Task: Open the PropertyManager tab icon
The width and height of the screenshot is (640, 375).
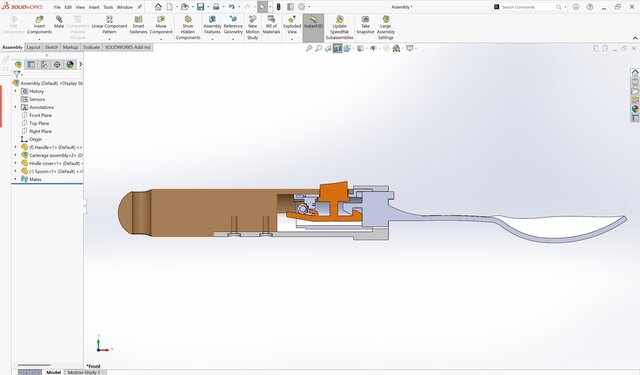Action: [x=31, y=64]
